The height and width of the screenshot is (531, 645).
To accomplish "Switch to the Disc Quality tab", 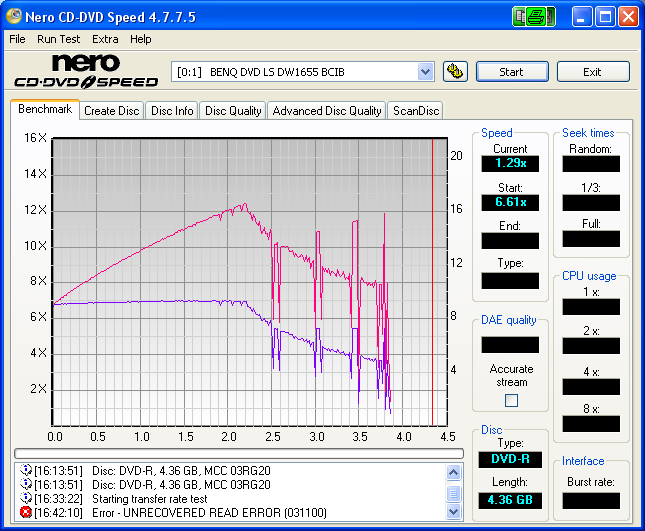I will [x=233, y=111].
